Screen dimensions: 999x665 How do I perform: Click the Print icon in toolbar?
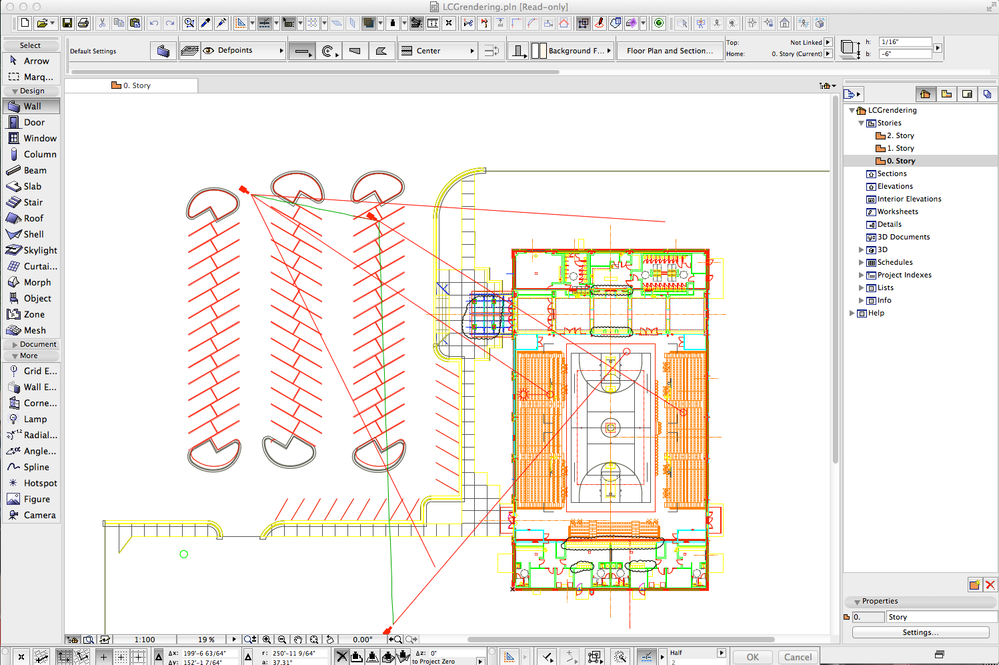click(x=83, y=23)
